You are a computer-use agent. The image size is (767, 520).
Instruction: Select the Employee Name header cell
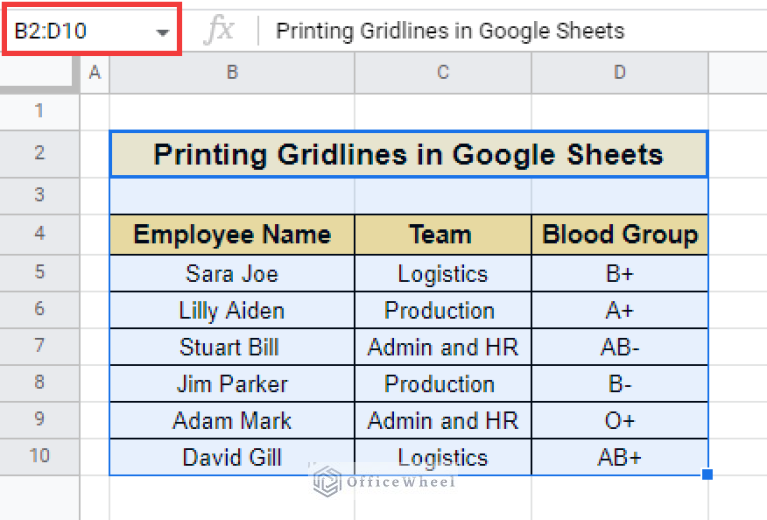point(232,235)
